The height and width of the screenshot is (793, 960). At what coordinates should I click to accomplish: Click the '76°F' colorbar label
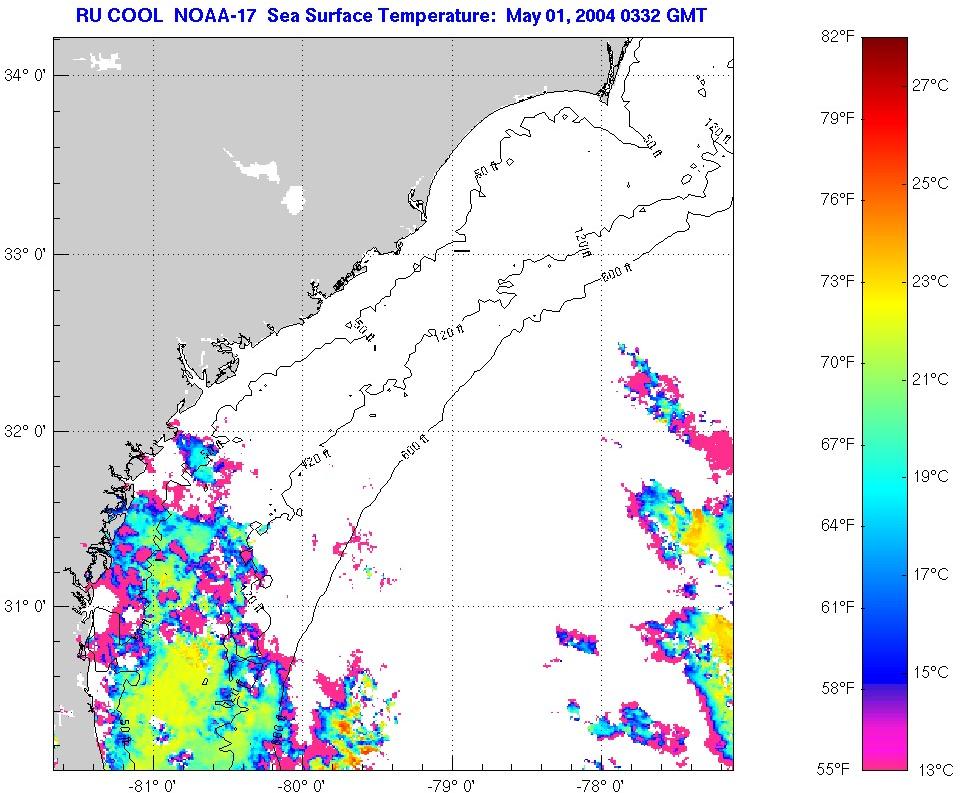838,200
